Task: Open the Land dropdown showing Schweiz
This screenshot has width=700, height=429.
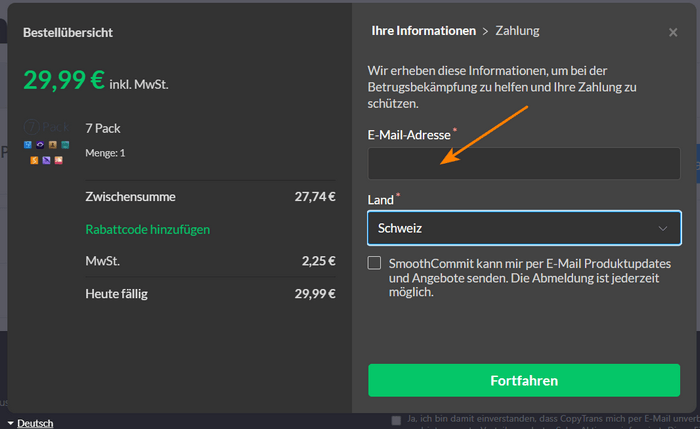Action: coord(524,228)
